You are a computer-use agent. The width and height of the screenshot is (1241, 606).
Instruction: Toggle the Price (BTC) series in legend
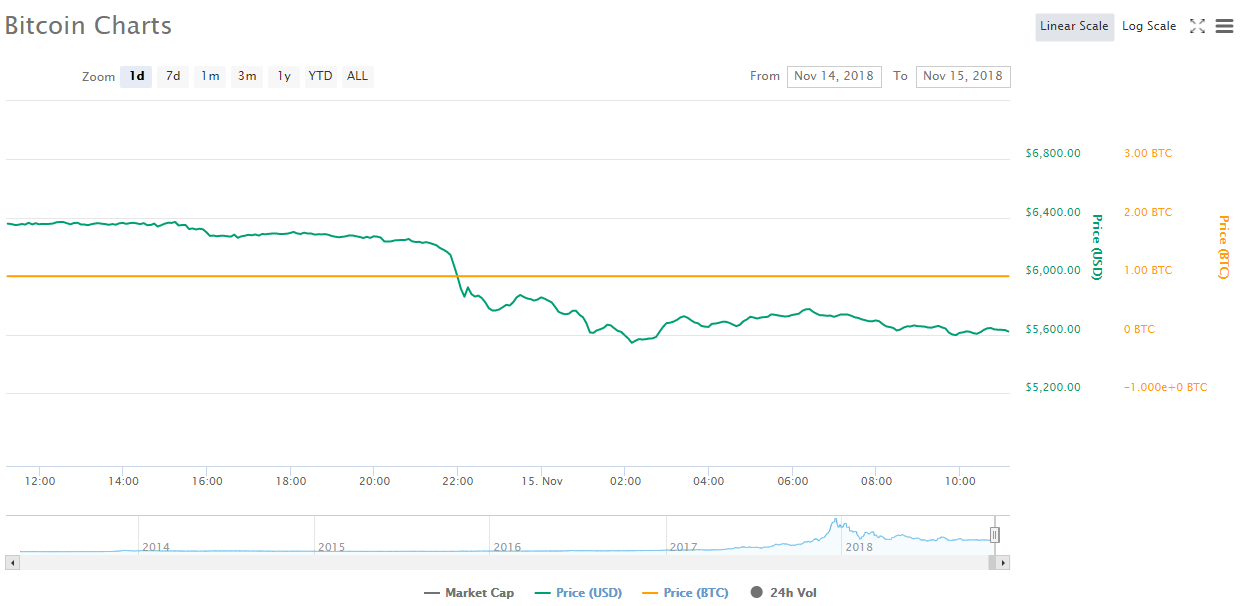point(685,593)
